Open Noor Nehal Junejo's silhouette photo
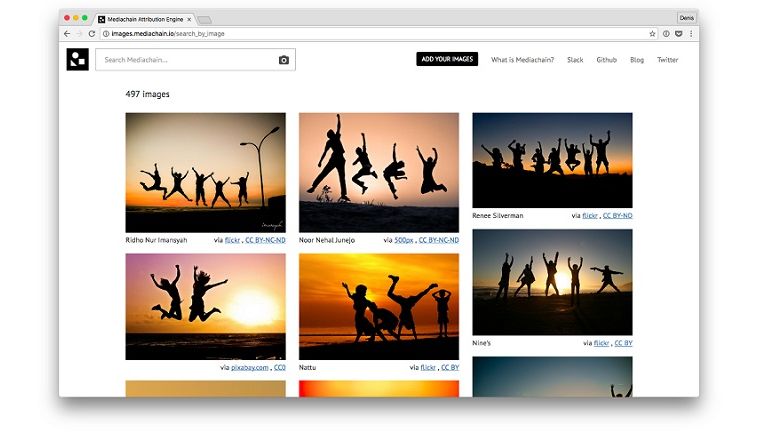 [379, 172]
